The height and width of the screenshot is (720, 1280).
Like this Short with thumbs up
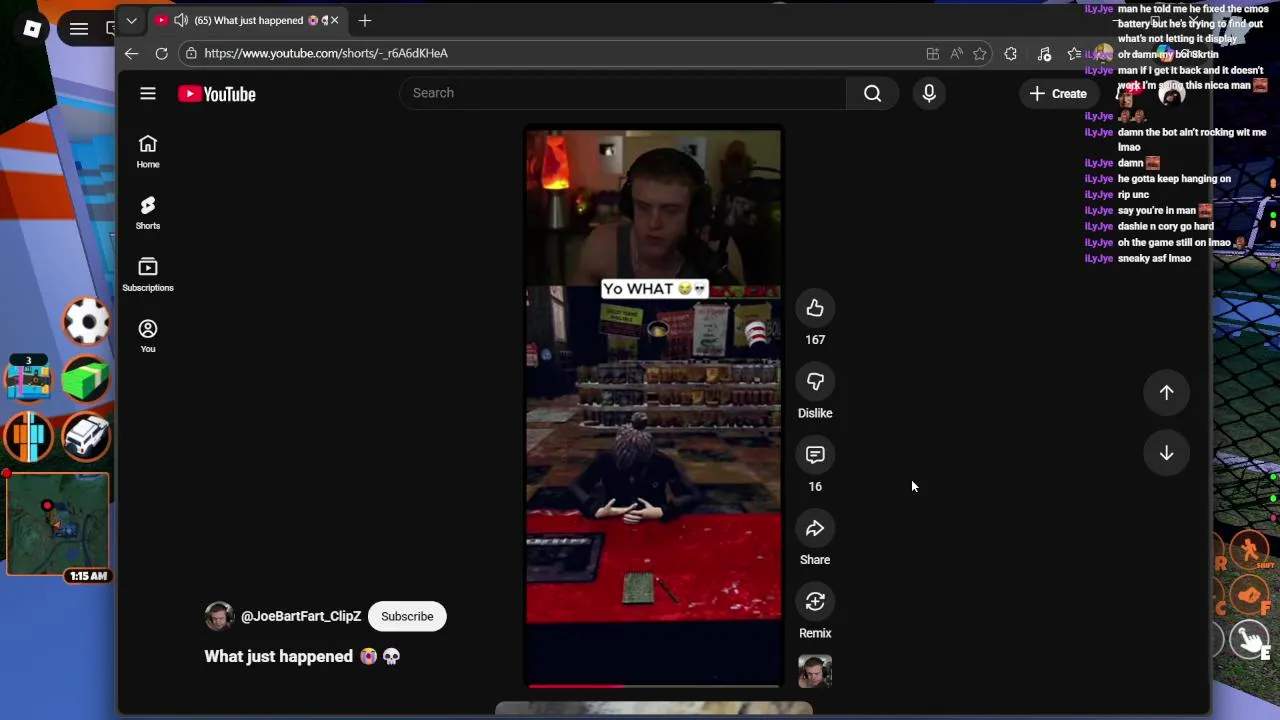click(x=815, y=308)
